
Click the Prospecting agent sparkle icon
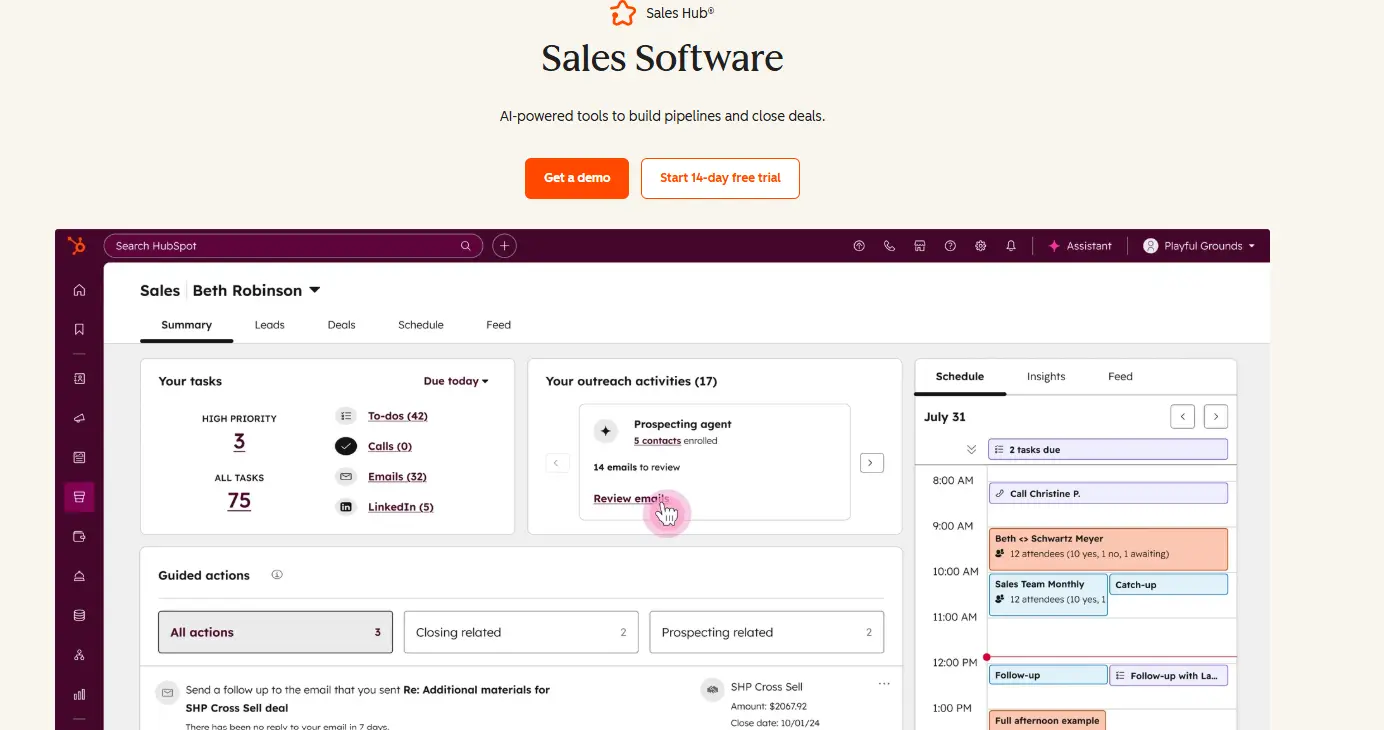[605, 431]
